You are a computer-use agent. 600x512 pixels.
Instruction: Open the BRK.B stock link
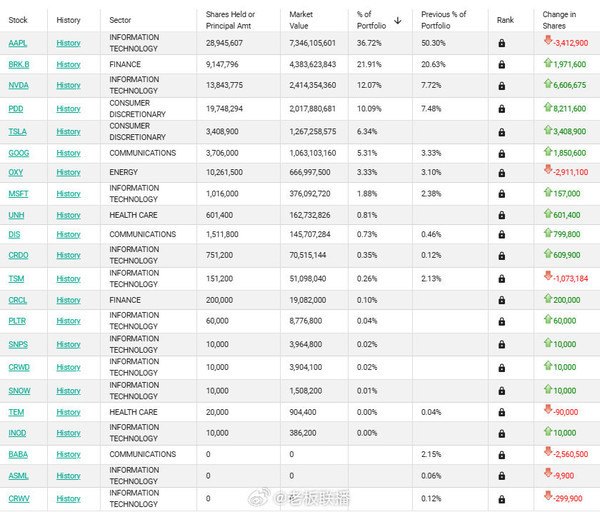click(x=19, y=64)
